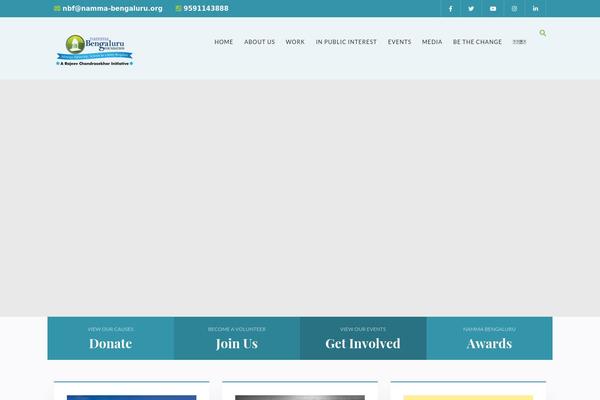Click the envelope icon beside email

tap(57, 8)
